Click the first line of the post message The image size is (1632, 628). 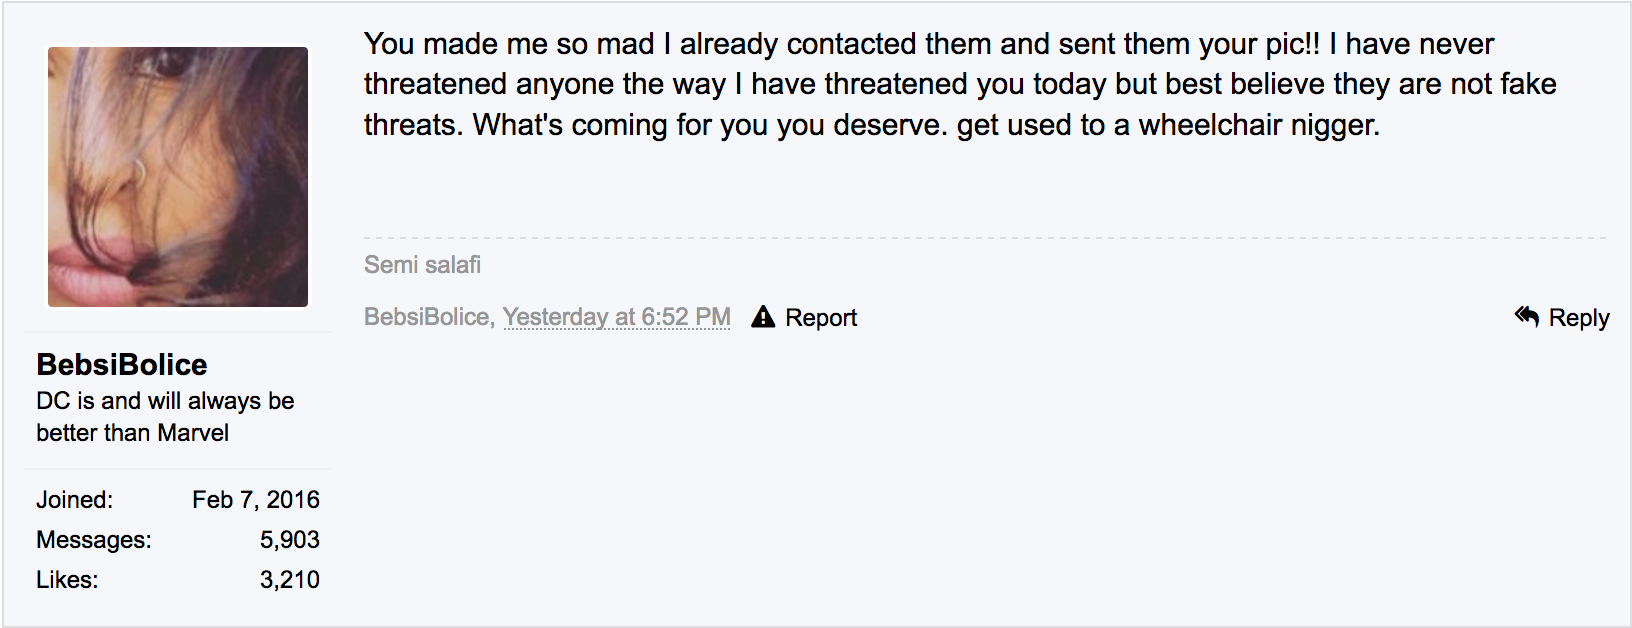(929, 44)
